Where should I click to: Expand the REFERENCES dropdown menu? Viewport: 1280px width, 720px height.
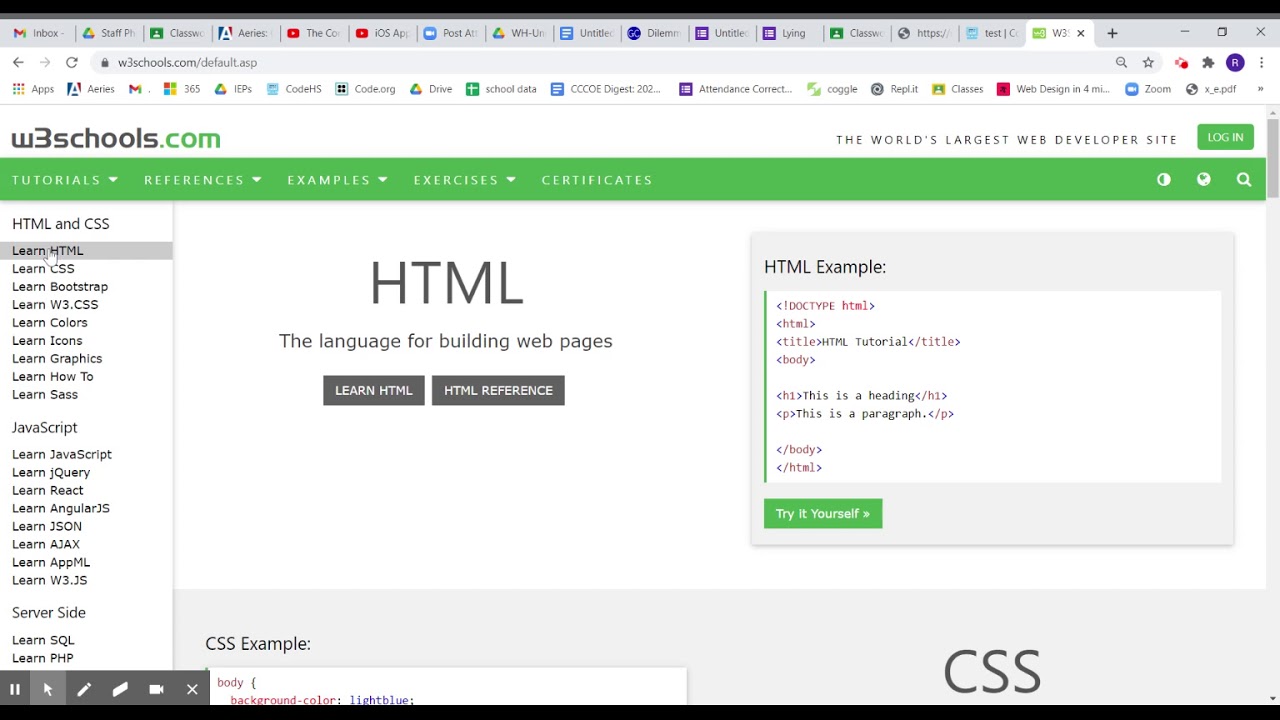point(203,180)
